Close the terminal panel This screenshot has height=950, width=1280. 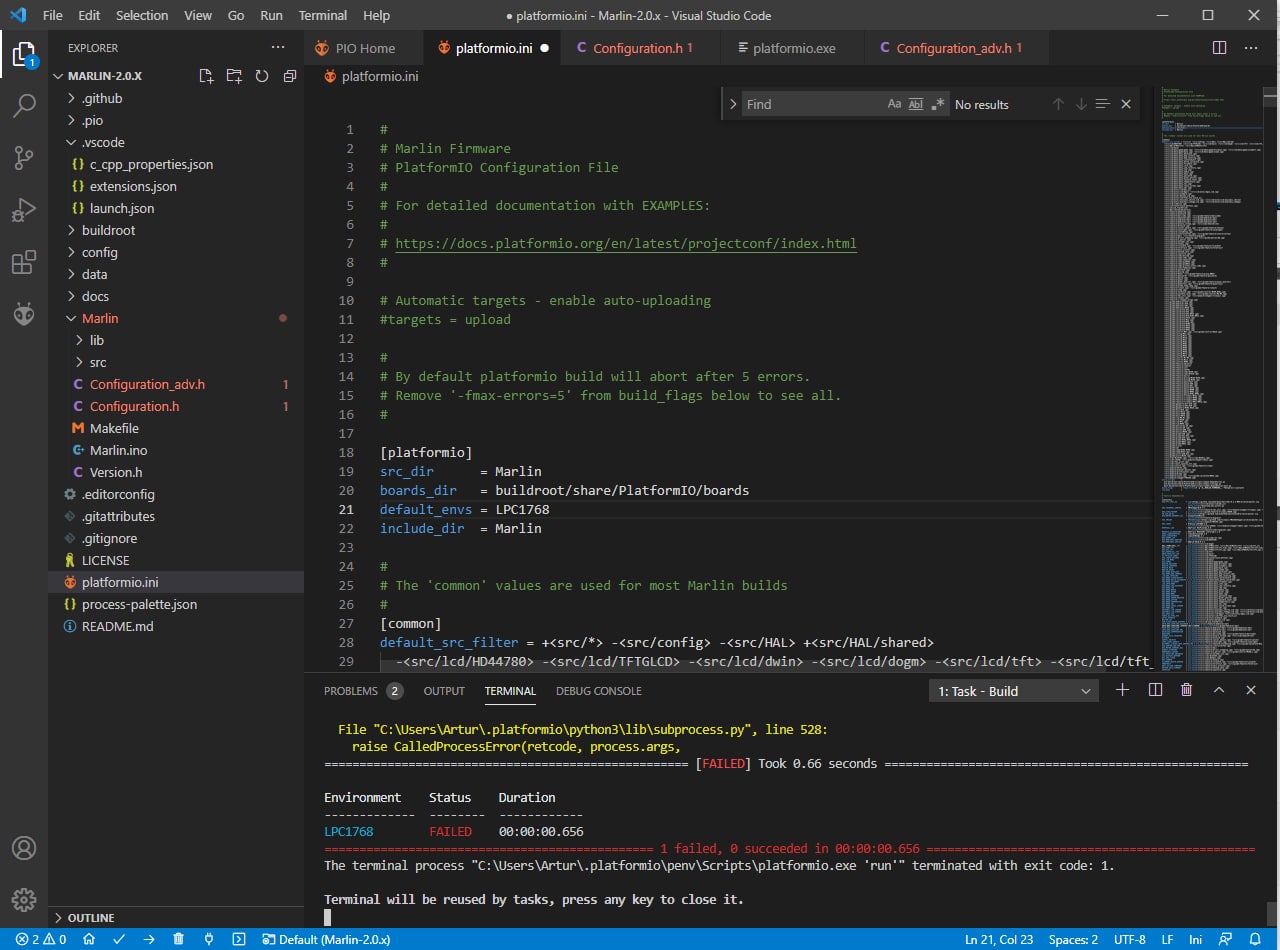pyautogui.click(x=1251, y=690)
